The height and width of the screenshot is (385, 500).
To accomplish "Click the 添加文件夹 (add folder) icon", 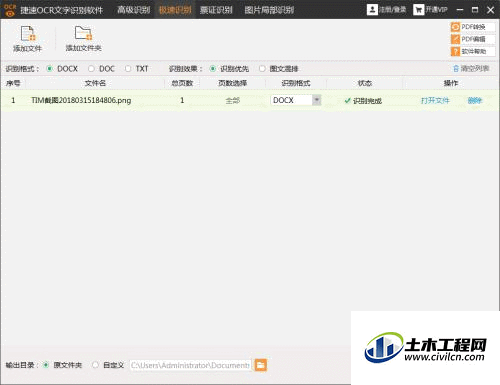I will [83, 33].
